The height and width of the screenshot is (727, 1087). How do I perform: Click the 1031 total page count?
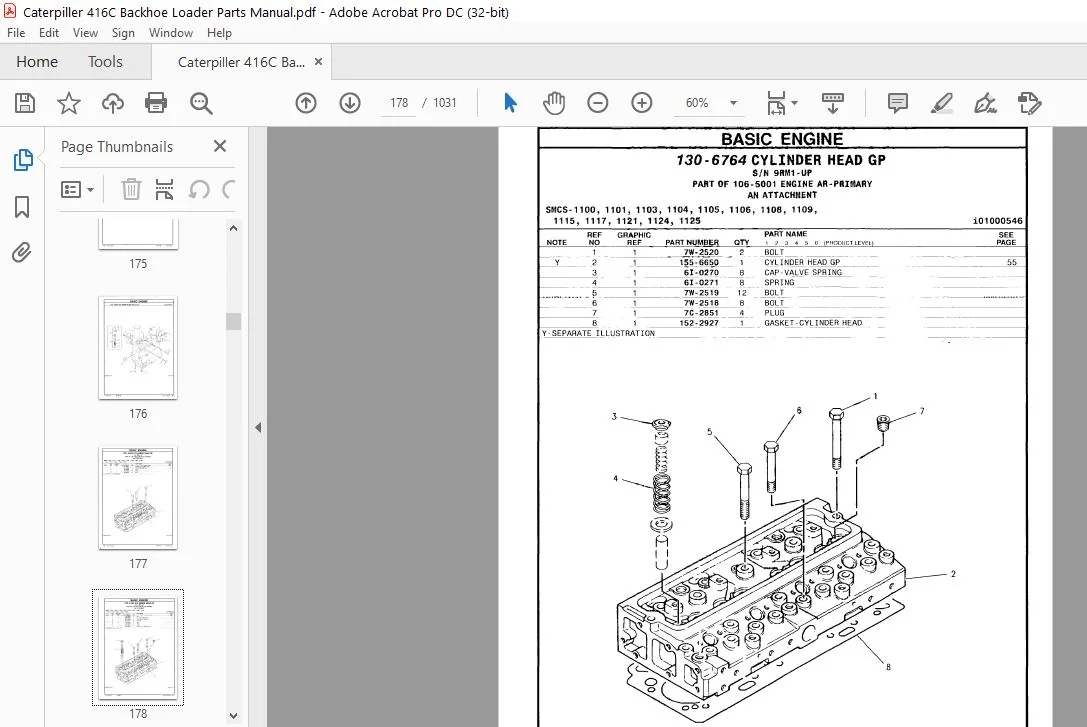click(445, 103)
